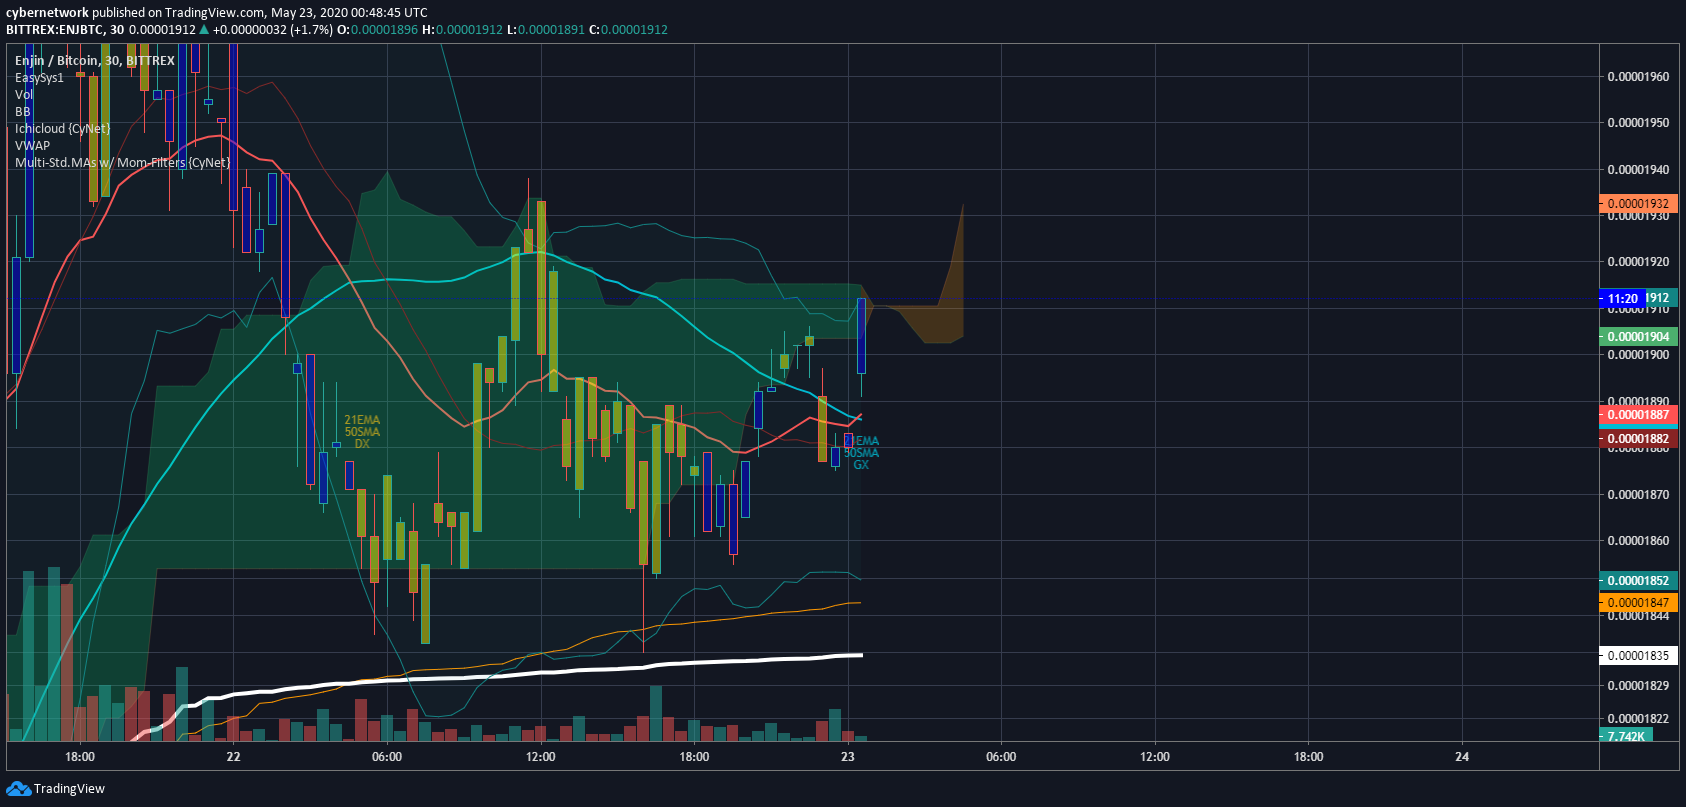Viewport: 1686px width, 807px height.
Task: Click the 0.00001900 price axis value
Action: click(1638, 355)
